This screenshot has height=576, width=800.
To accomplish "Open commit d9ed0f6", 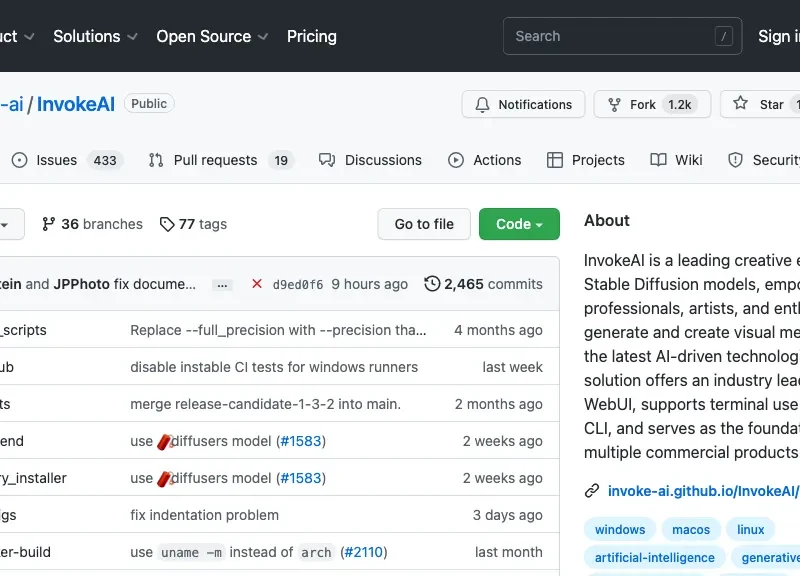I will (298, 285).
